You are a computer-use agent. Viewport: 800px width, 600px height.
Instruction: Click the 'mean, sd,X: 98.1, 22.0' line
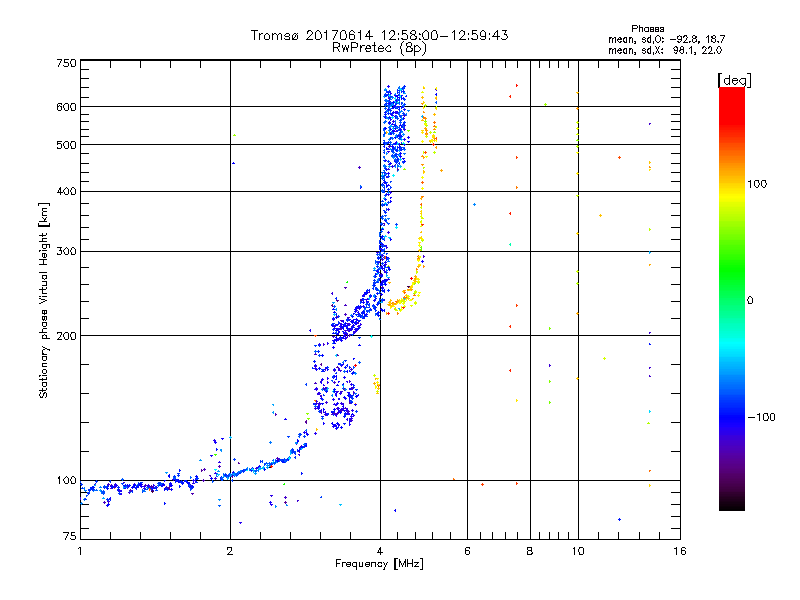coord(665,50)
